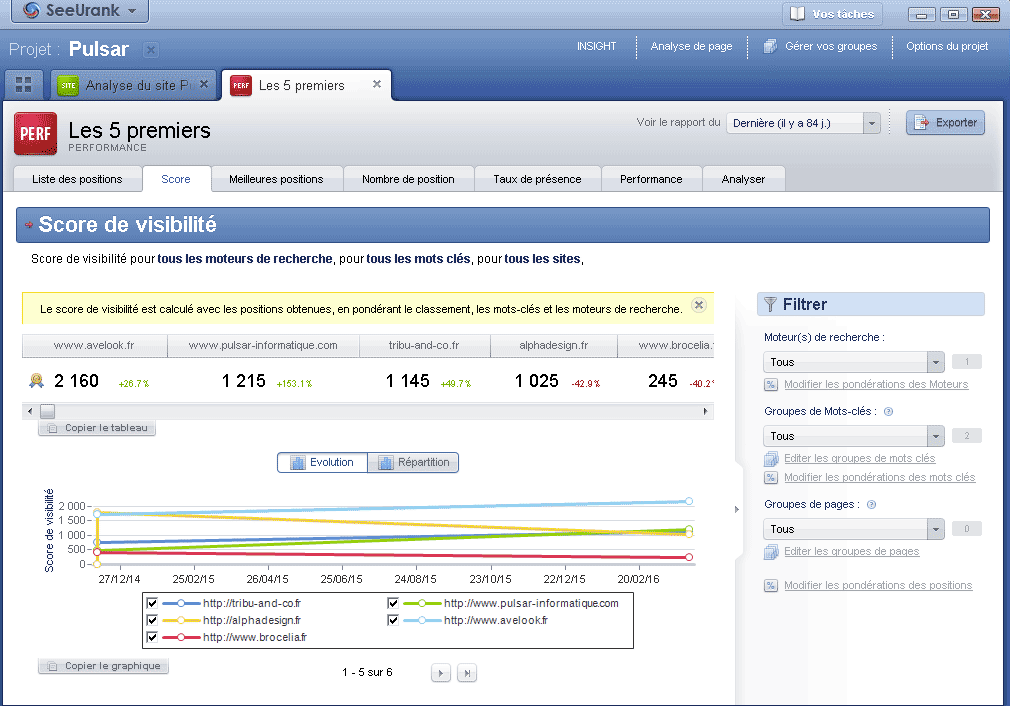Open Analyse de page
The image size is (1010, 706).
click(x=691, y=46)
